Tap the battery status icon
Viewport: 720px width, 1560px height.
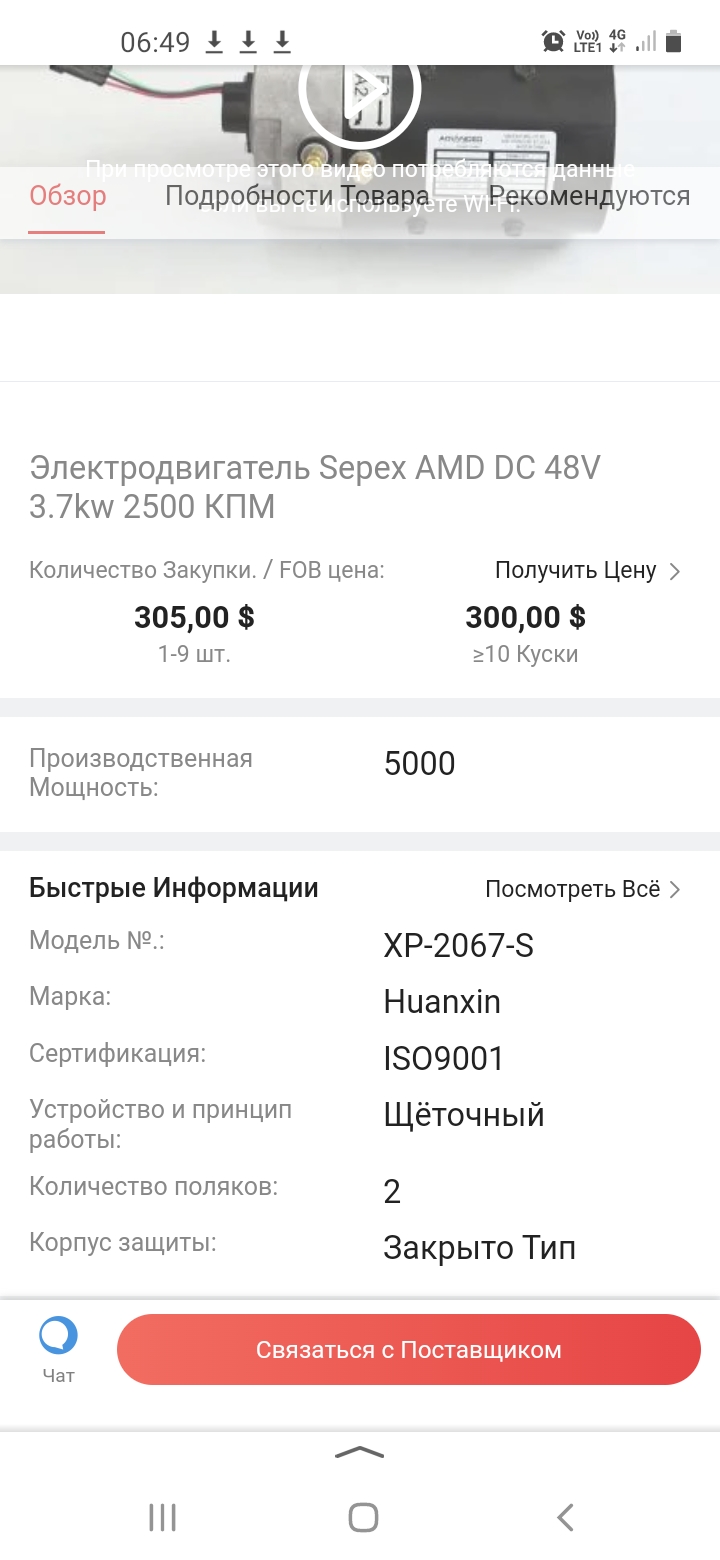(675, 41)
